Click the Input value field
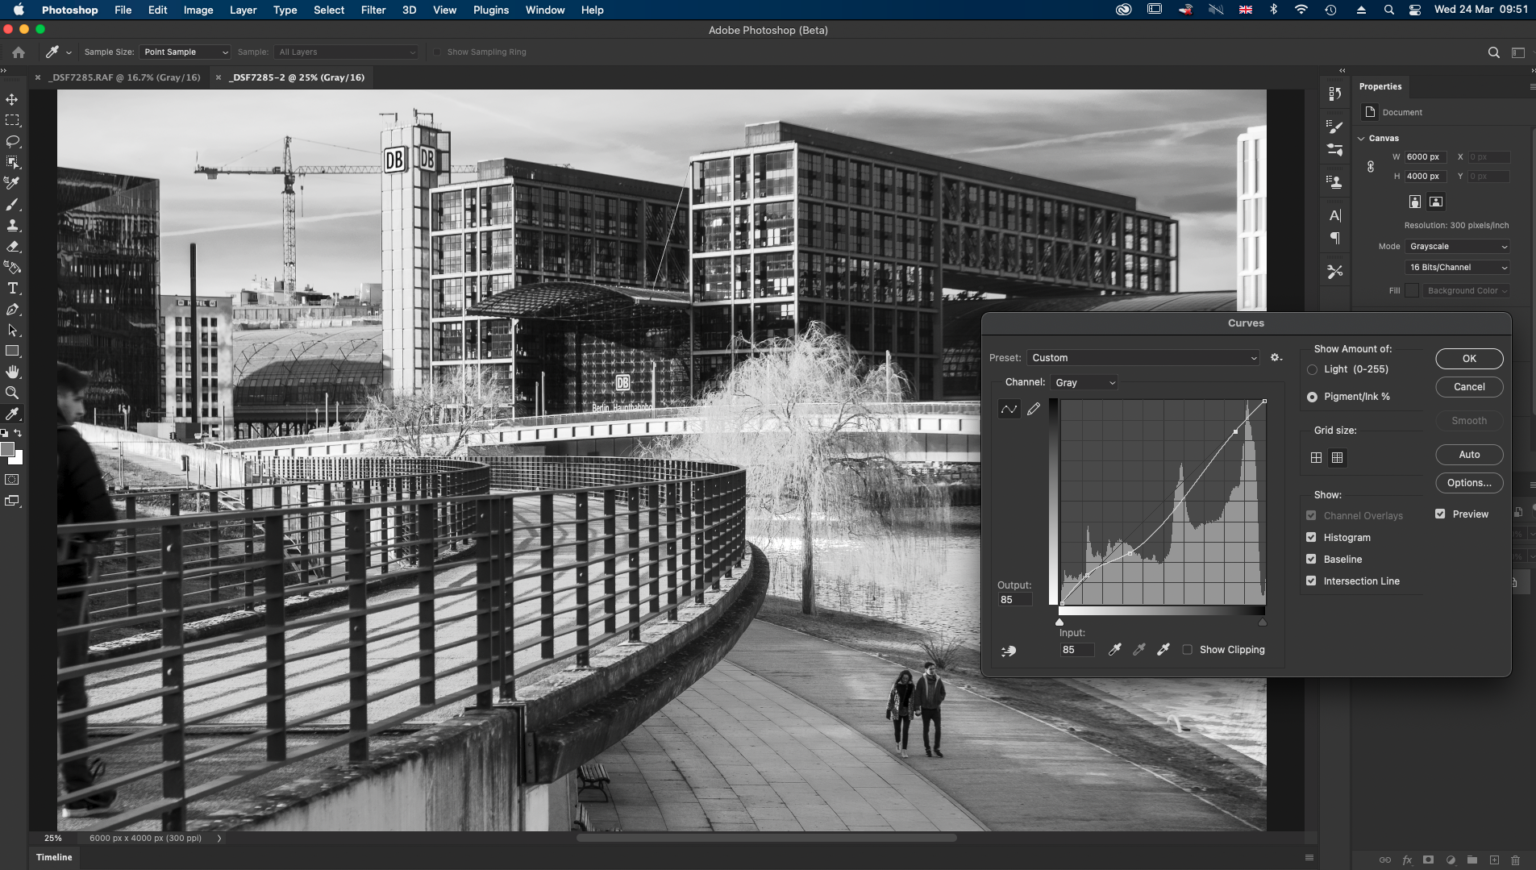This screenshot has height=870, width=1536. point(1075,650)
